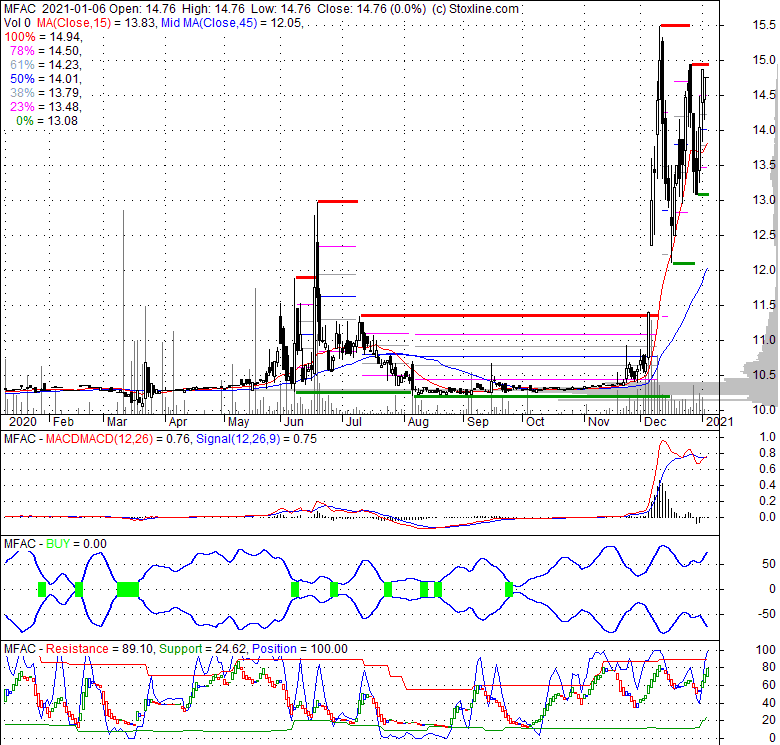Click the MFAC 2021-01-06 header text
This screenshot has height=745, width=780.
pyautogui.click(x=55, y=9)
